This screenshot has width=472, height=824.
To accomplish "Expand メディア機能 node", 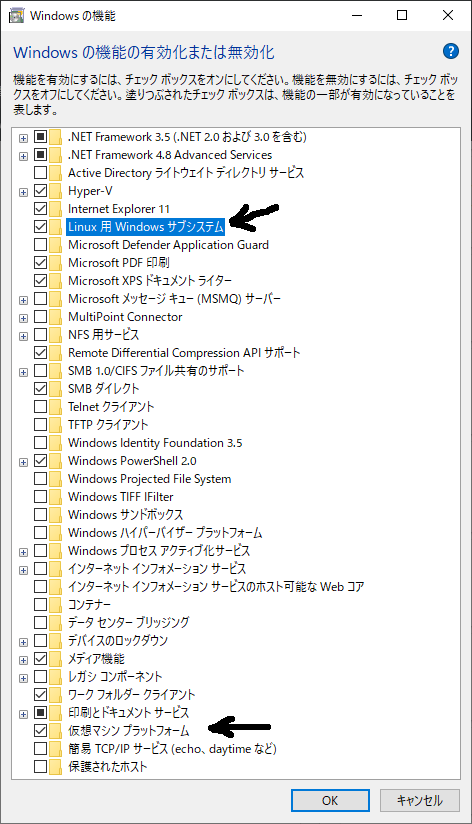I will [23, 660].
